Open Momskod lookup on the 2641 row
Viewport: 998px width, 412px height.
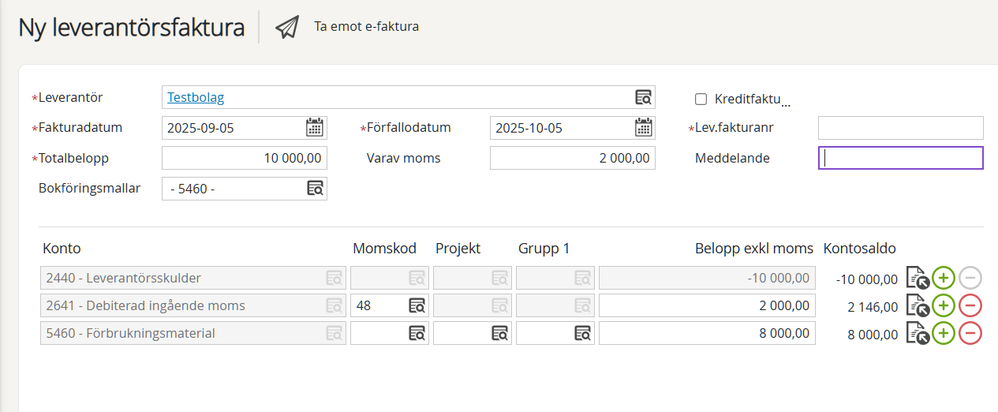click(417, 306)
